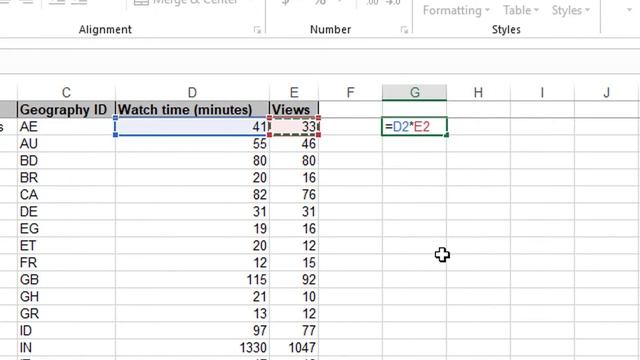Select the cell with geography 'CA'
Viewport: 640px width, 360px height.
[66, 195]
